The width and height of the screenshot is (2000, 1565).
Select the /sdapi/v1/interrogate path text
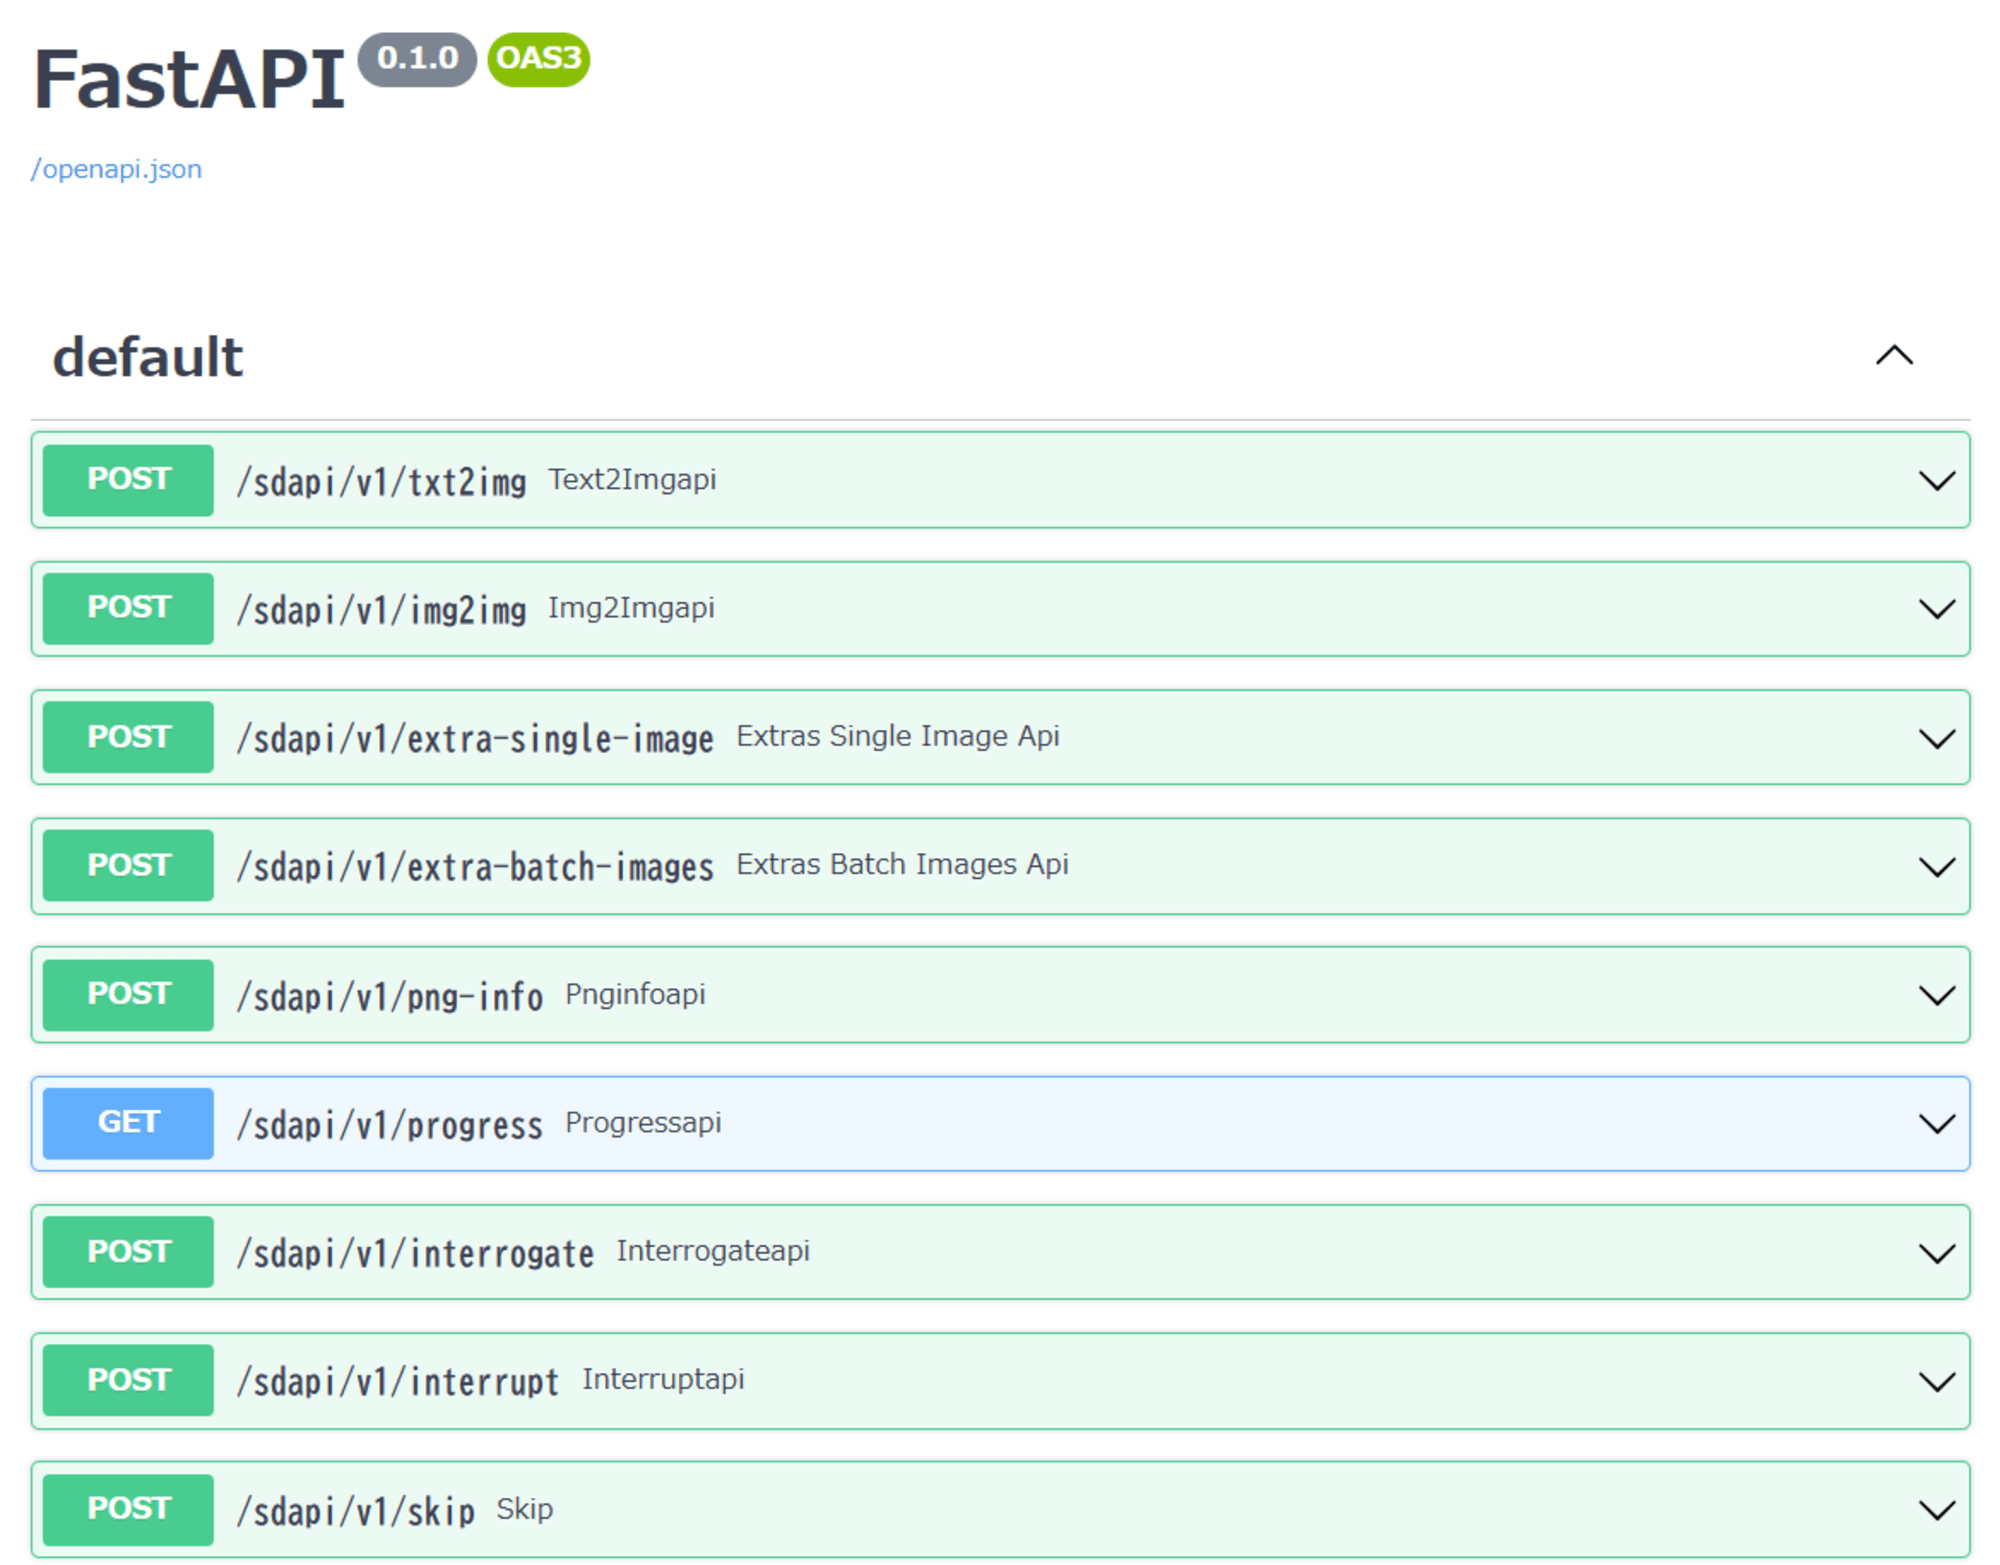(415, 1253)
